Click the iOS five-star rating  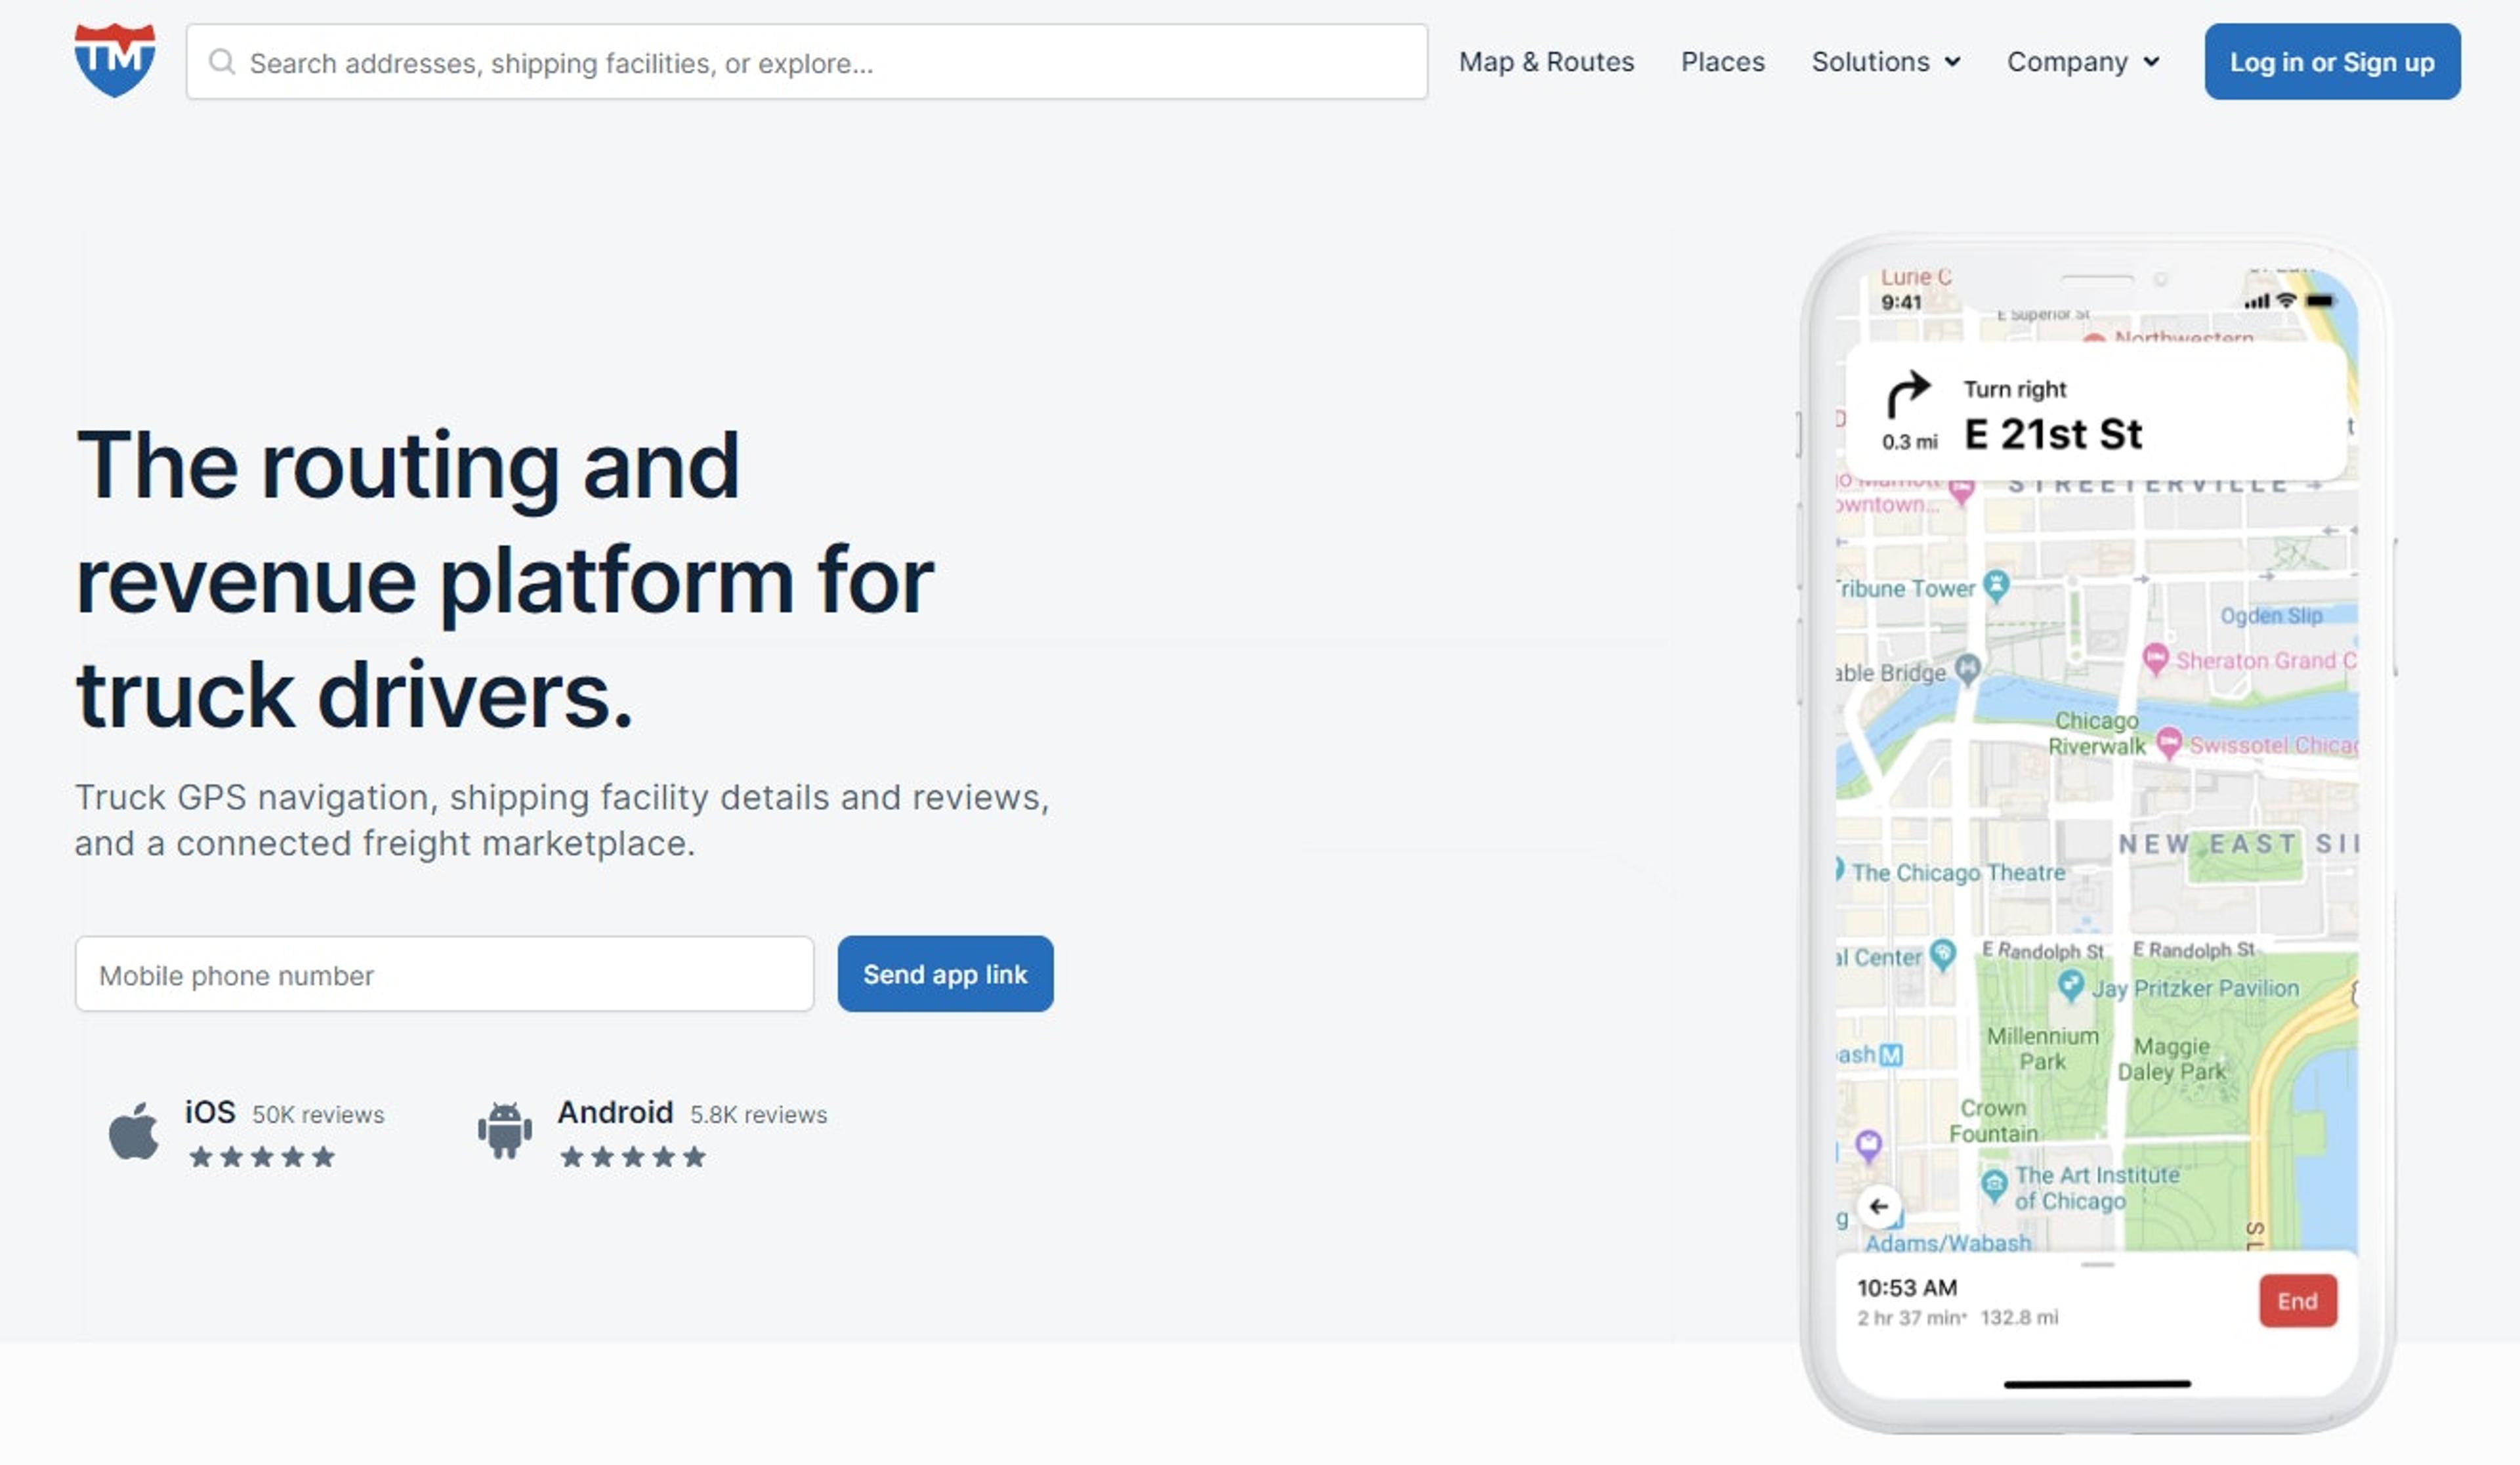(x=262, y=1157)
